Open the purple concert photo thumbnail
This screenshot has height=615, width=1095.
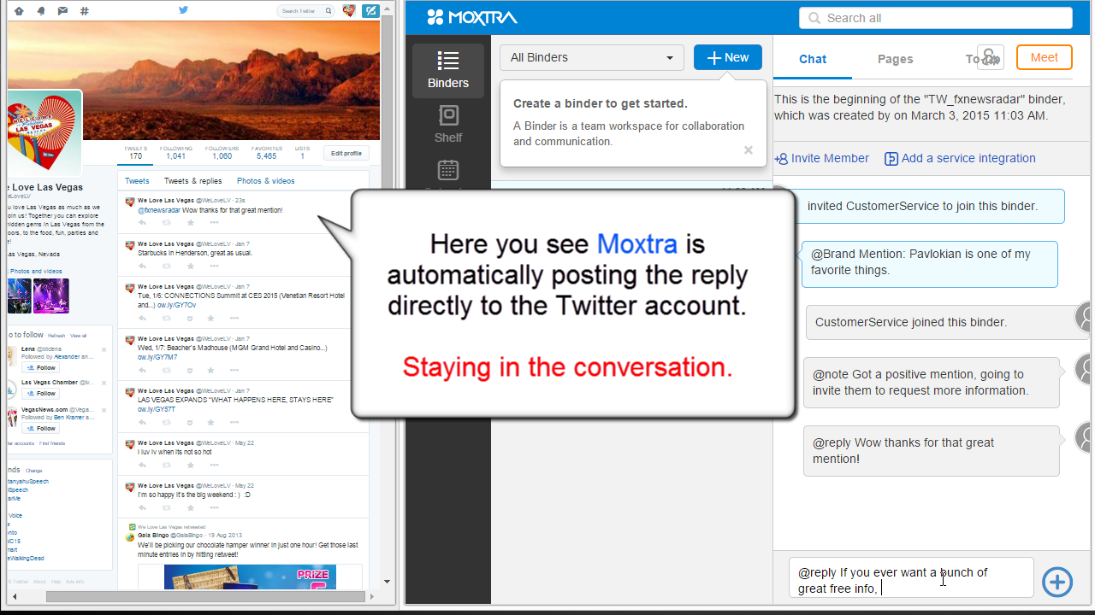click(51, 295)
